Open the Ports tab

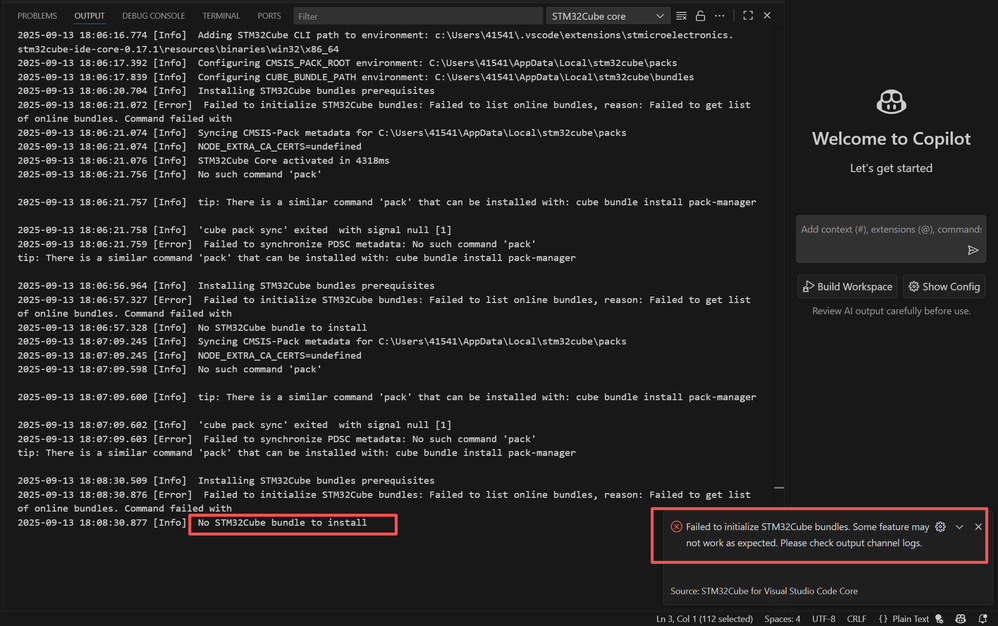(269, 16)
